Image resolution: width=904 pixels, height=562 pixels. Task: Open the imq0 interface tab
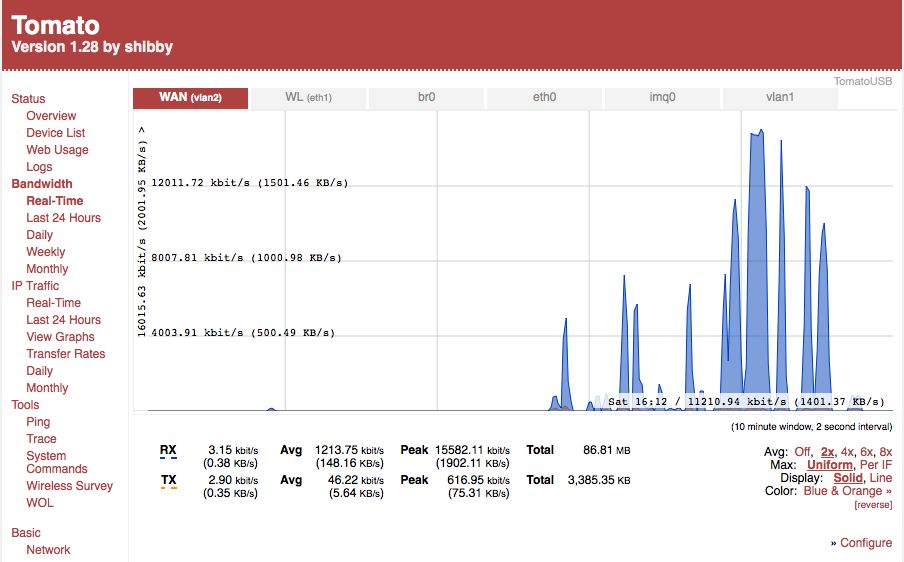[662, 97]
